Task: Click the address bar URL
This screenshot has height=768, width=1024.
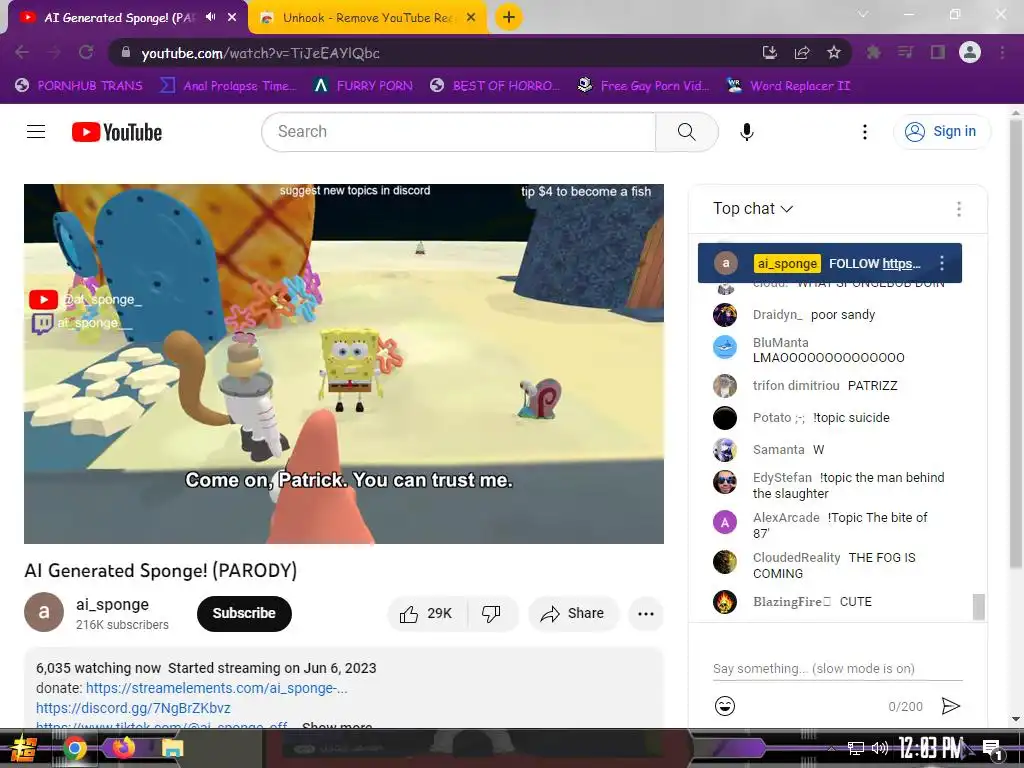Action: pos(260,54)
